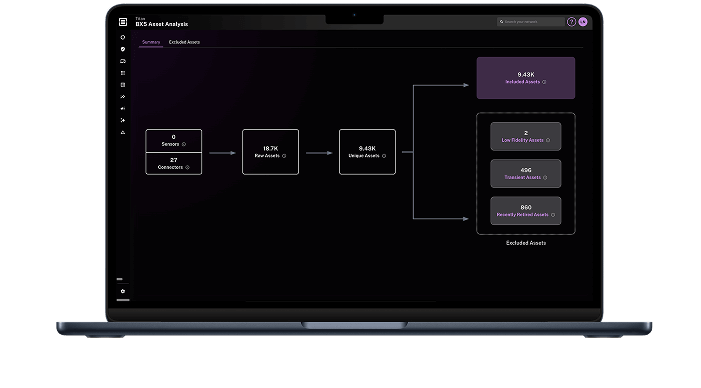Click info icon next to Sensors

184,144
